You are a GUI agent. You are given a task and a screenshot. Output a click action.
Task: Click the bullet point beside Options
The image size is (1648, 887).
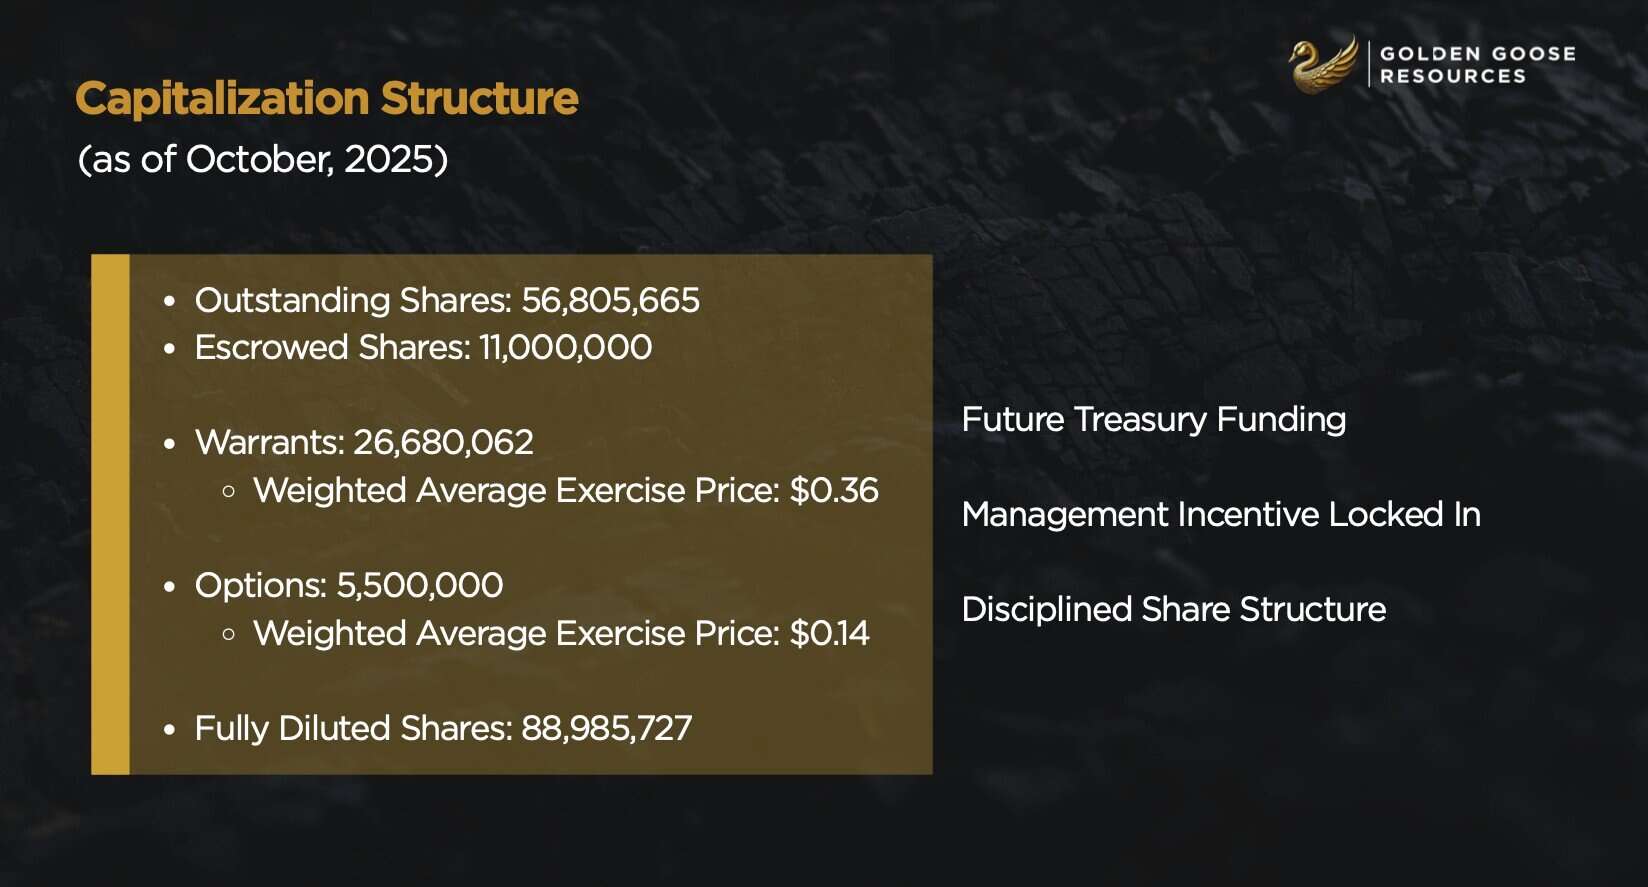[x=170, y=586]
